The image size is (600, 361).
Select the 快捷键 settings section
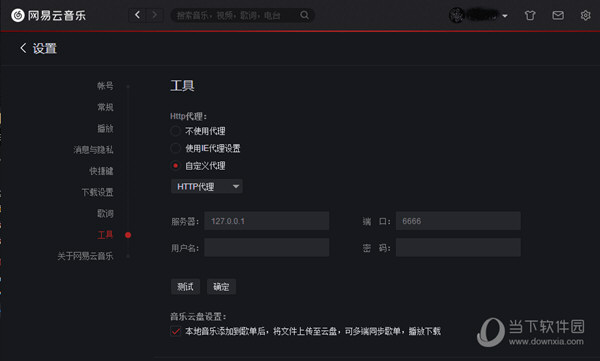(x=101, y=171)
